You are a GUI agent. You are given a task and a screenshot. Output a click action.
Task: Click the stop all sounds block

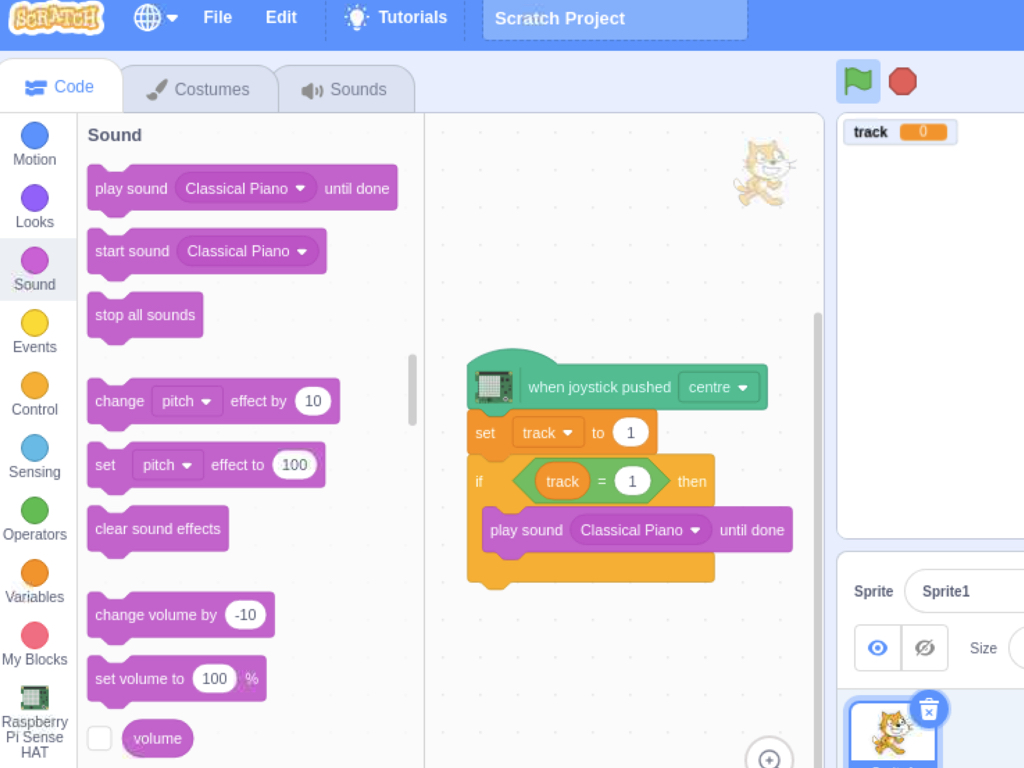click(145, 316)
